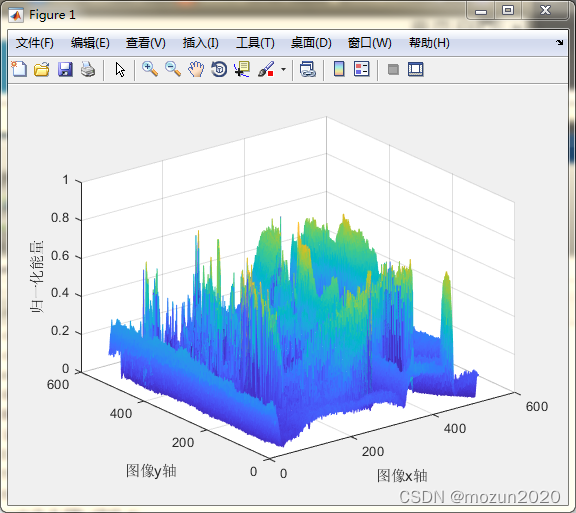Viewport: 576px width, 513px height.
Task: Open the 工具(T) menu
Action: (255, 43)
